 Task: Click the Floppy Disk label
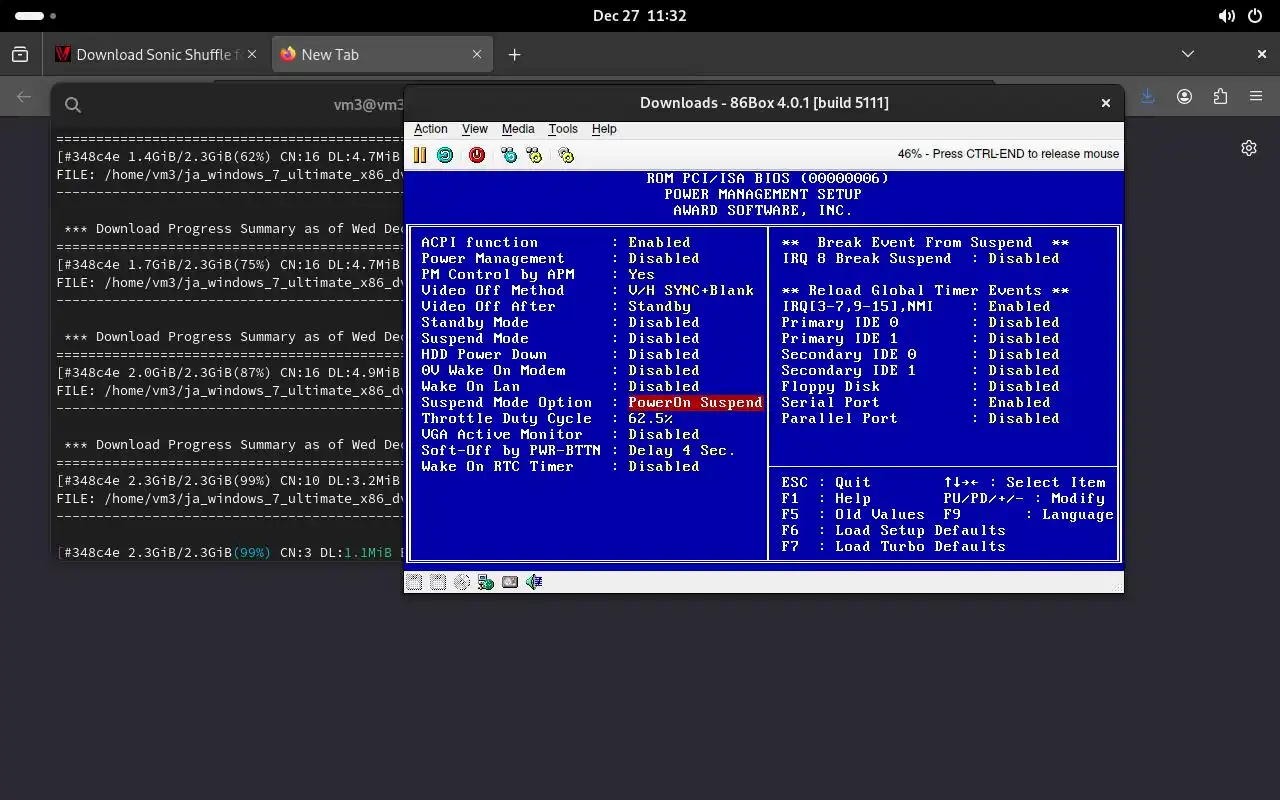point(831,387)
